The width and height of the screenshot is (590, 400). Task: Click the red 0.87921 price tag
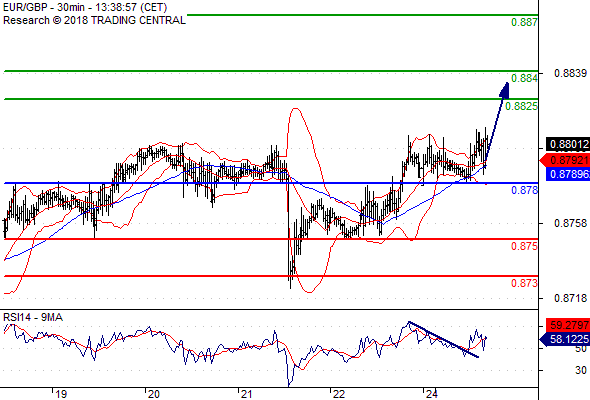pos(565,160)
